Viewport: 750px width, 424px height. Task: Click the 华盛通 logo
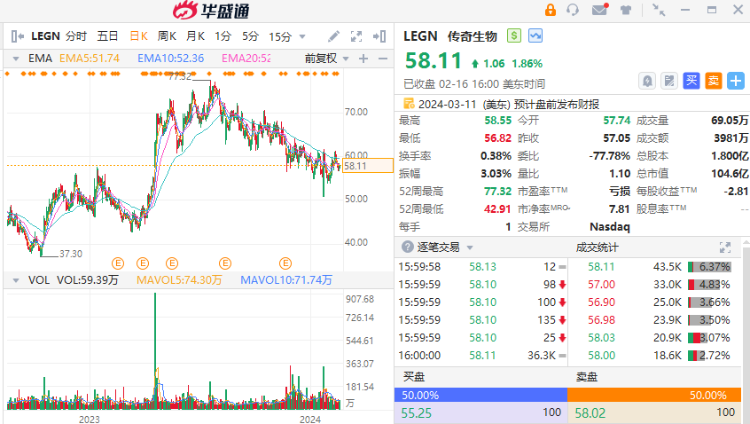211,10
